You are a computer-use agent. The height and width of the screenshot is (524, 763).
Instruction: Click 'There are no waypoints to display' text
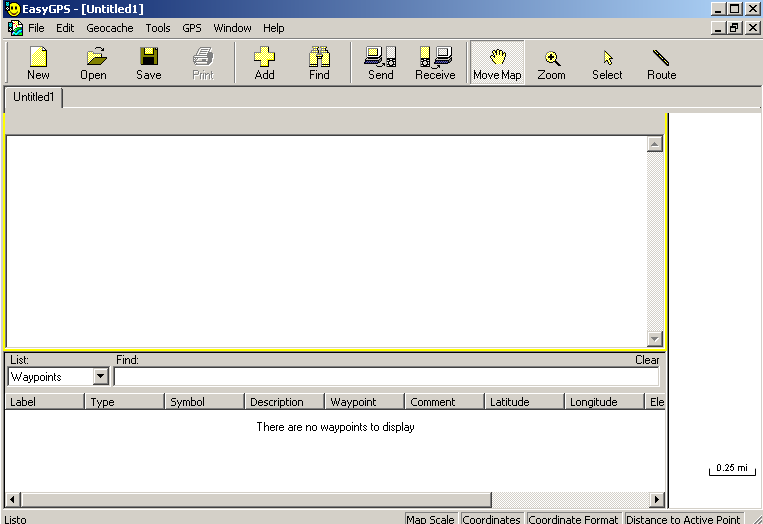tap(335, 427)
